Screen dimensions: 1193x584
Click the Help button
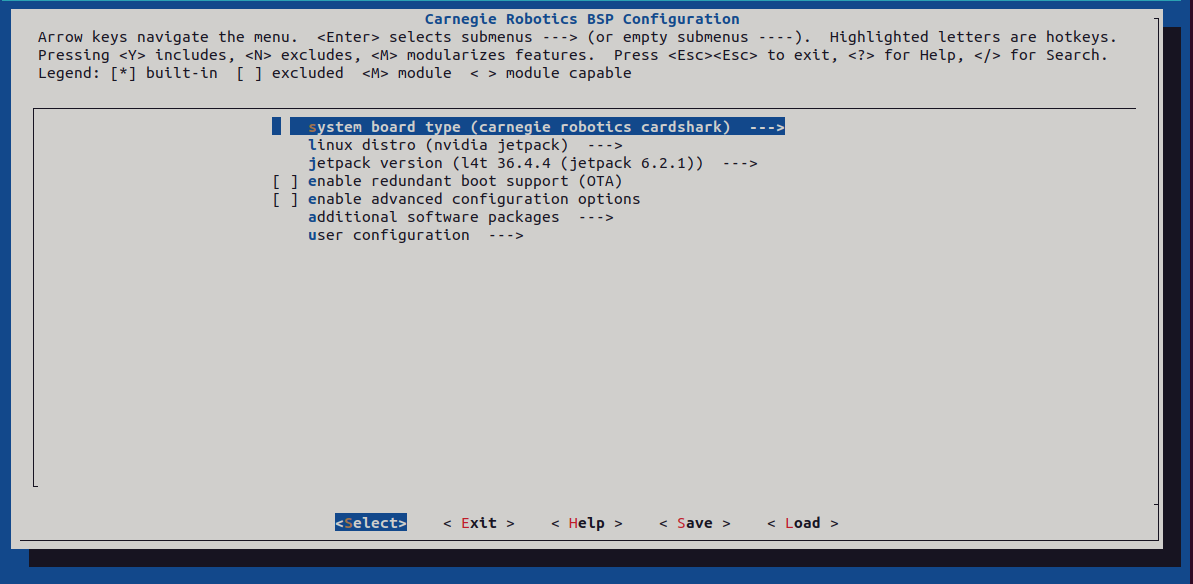(x=587, y=523)
